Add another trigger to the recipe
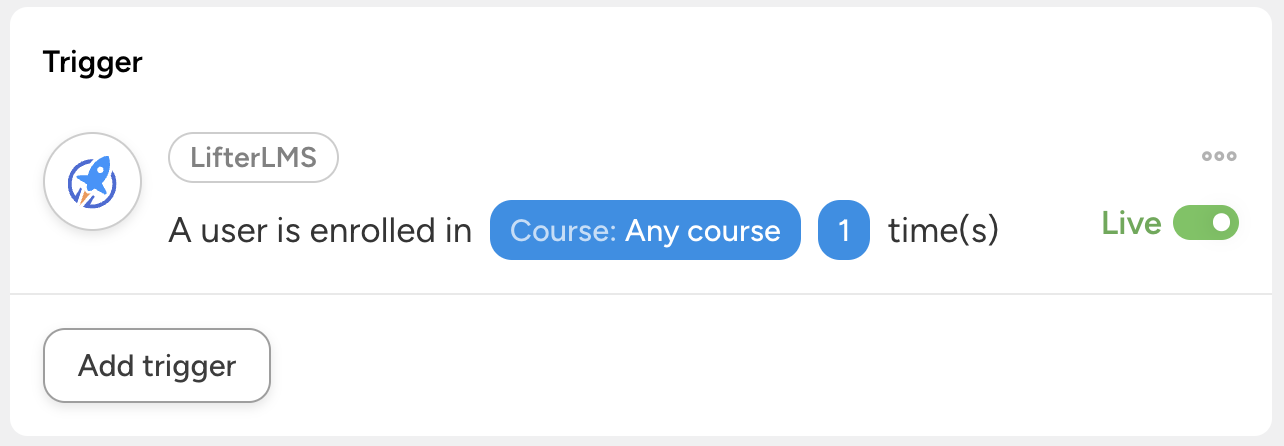 [x=157, y=365]
